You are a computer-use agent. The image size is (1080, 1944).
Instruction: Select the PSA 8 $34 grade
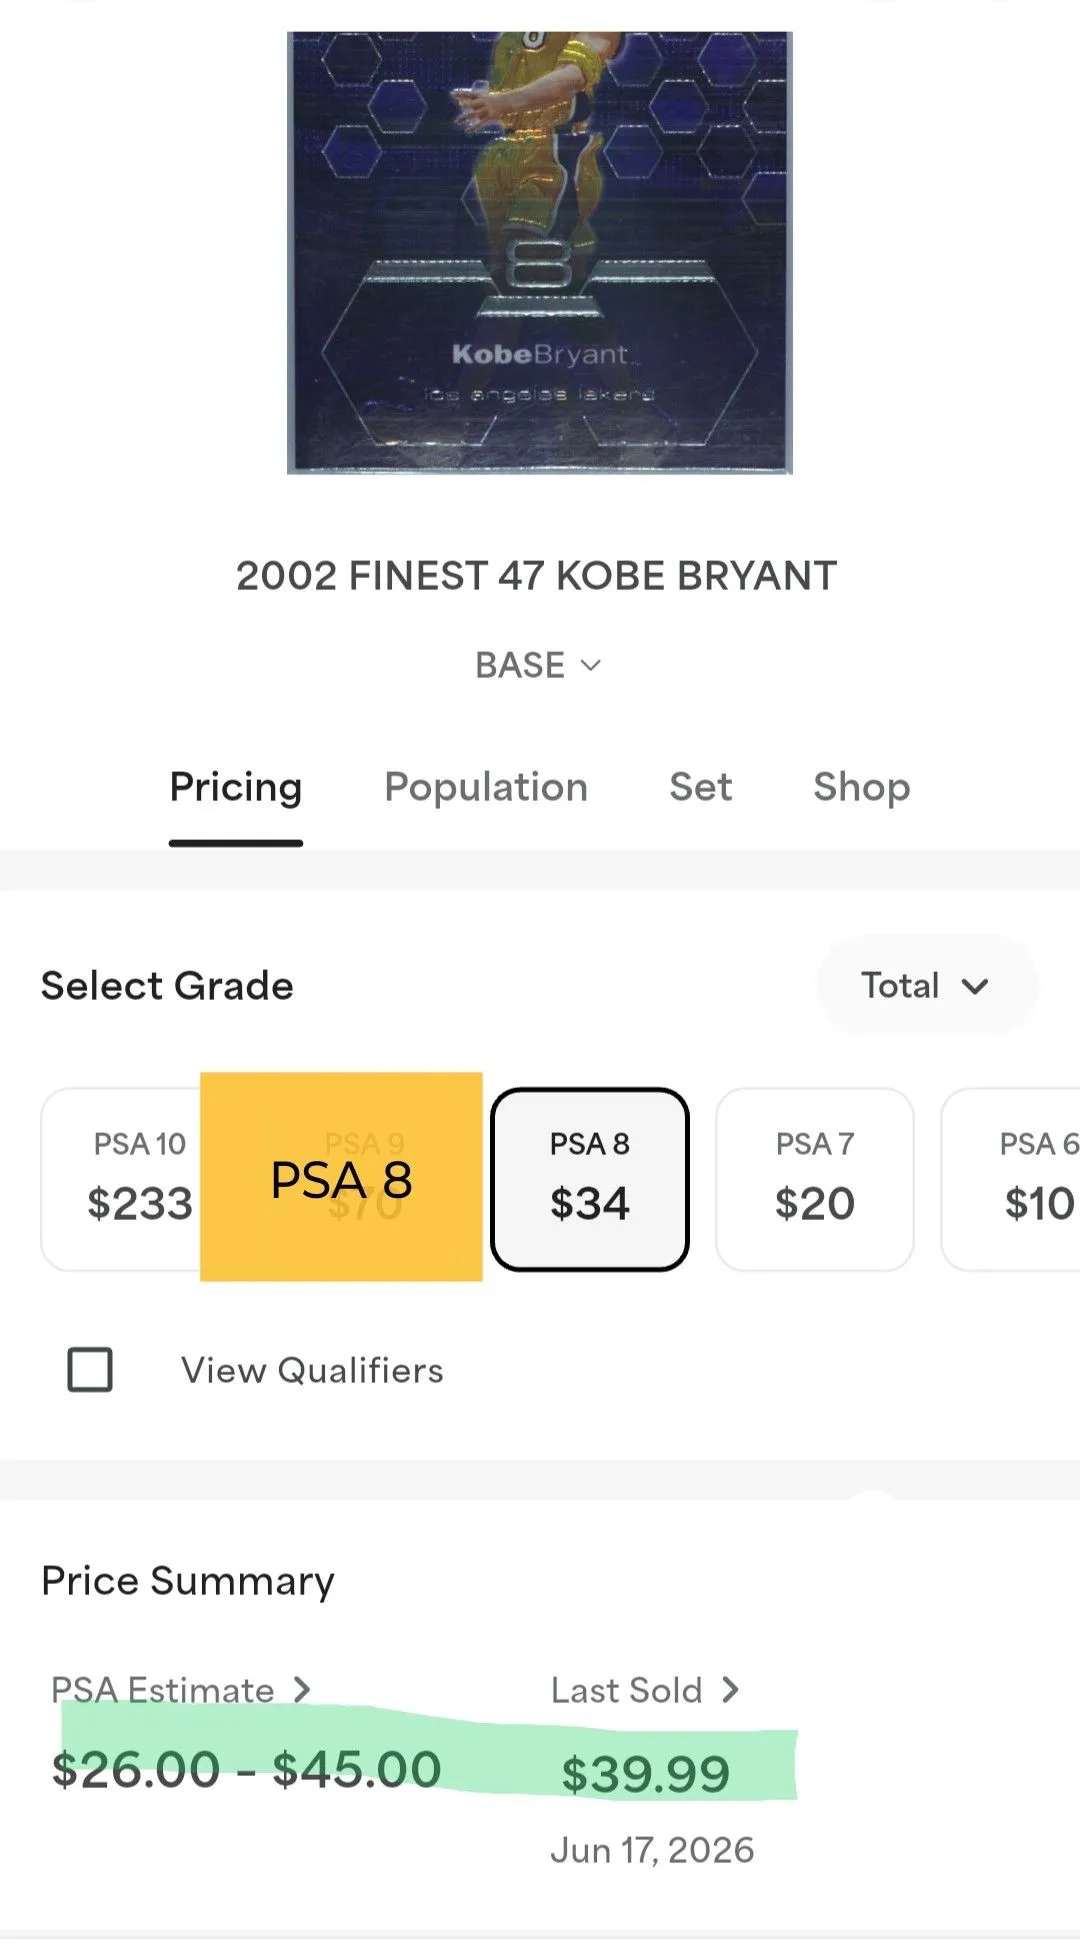click(x=590, y=1179)
